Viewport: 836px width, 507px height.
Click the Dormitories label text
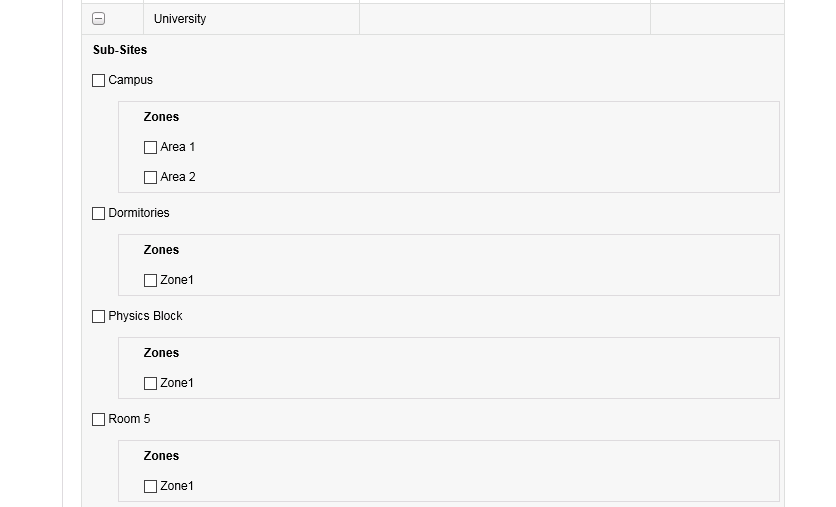click(139, 213)
